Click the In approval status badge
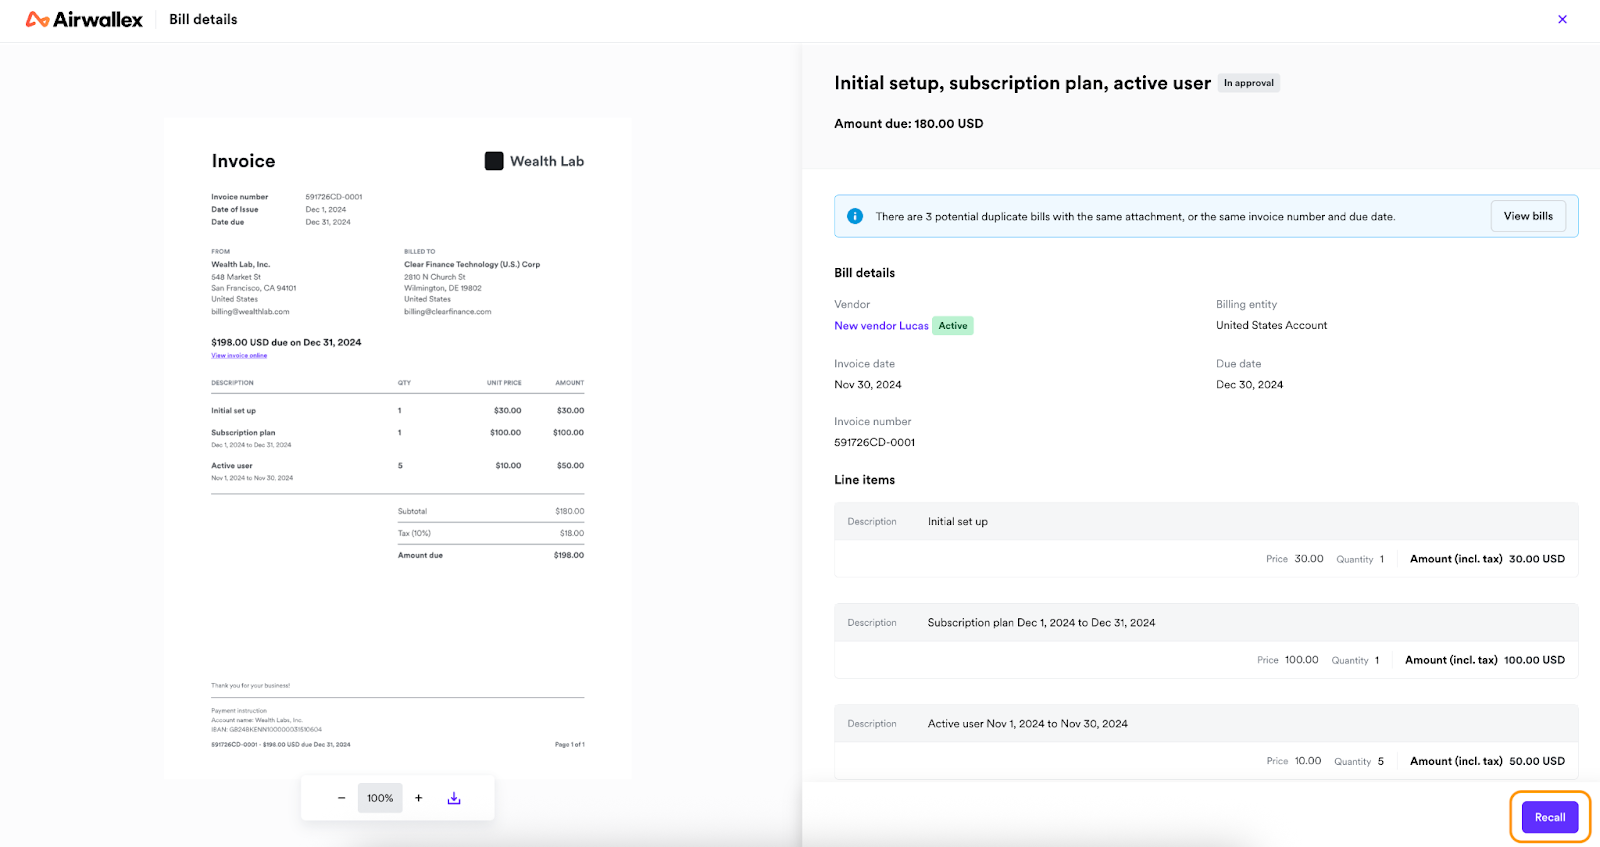1600x847 pixels. click(1248, 83)
